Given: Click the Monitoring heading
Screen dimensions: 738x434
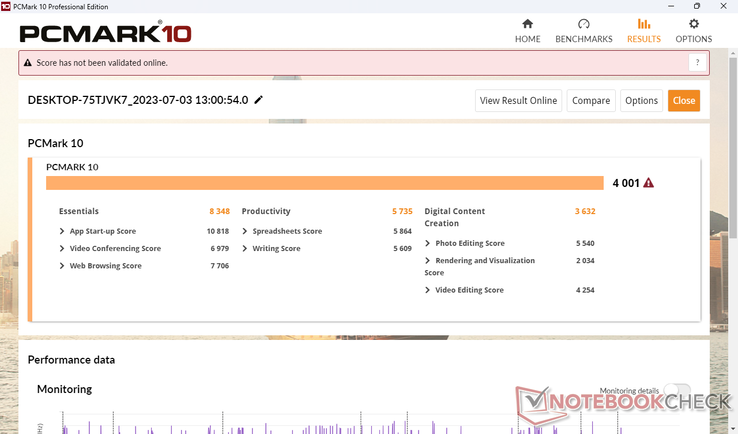Looking at the screenshot, I should [64, 389].
